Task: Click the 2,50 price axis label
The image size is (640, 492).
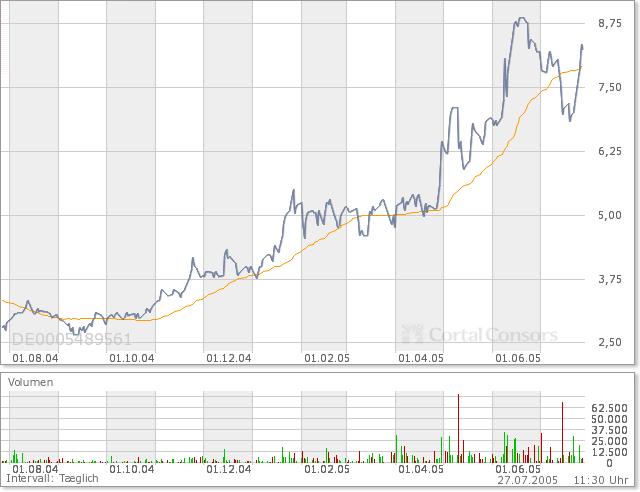Action: tap(610, 342)
